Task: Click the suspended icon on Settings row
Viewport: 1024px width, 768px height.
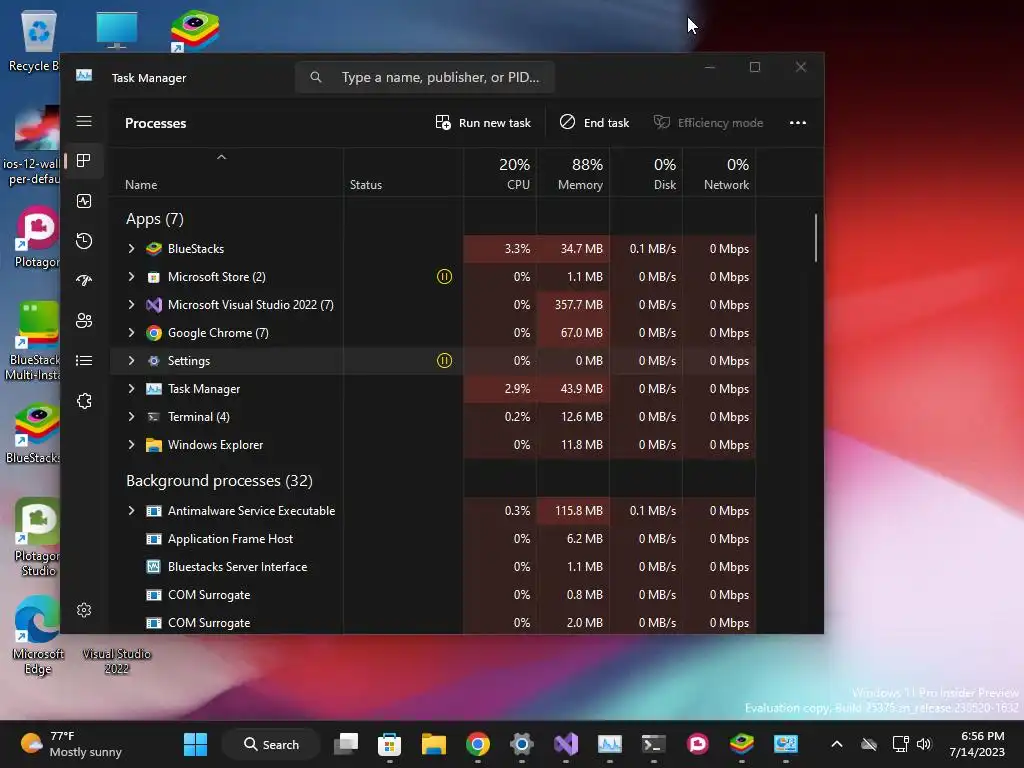Action: pos(444,361)
